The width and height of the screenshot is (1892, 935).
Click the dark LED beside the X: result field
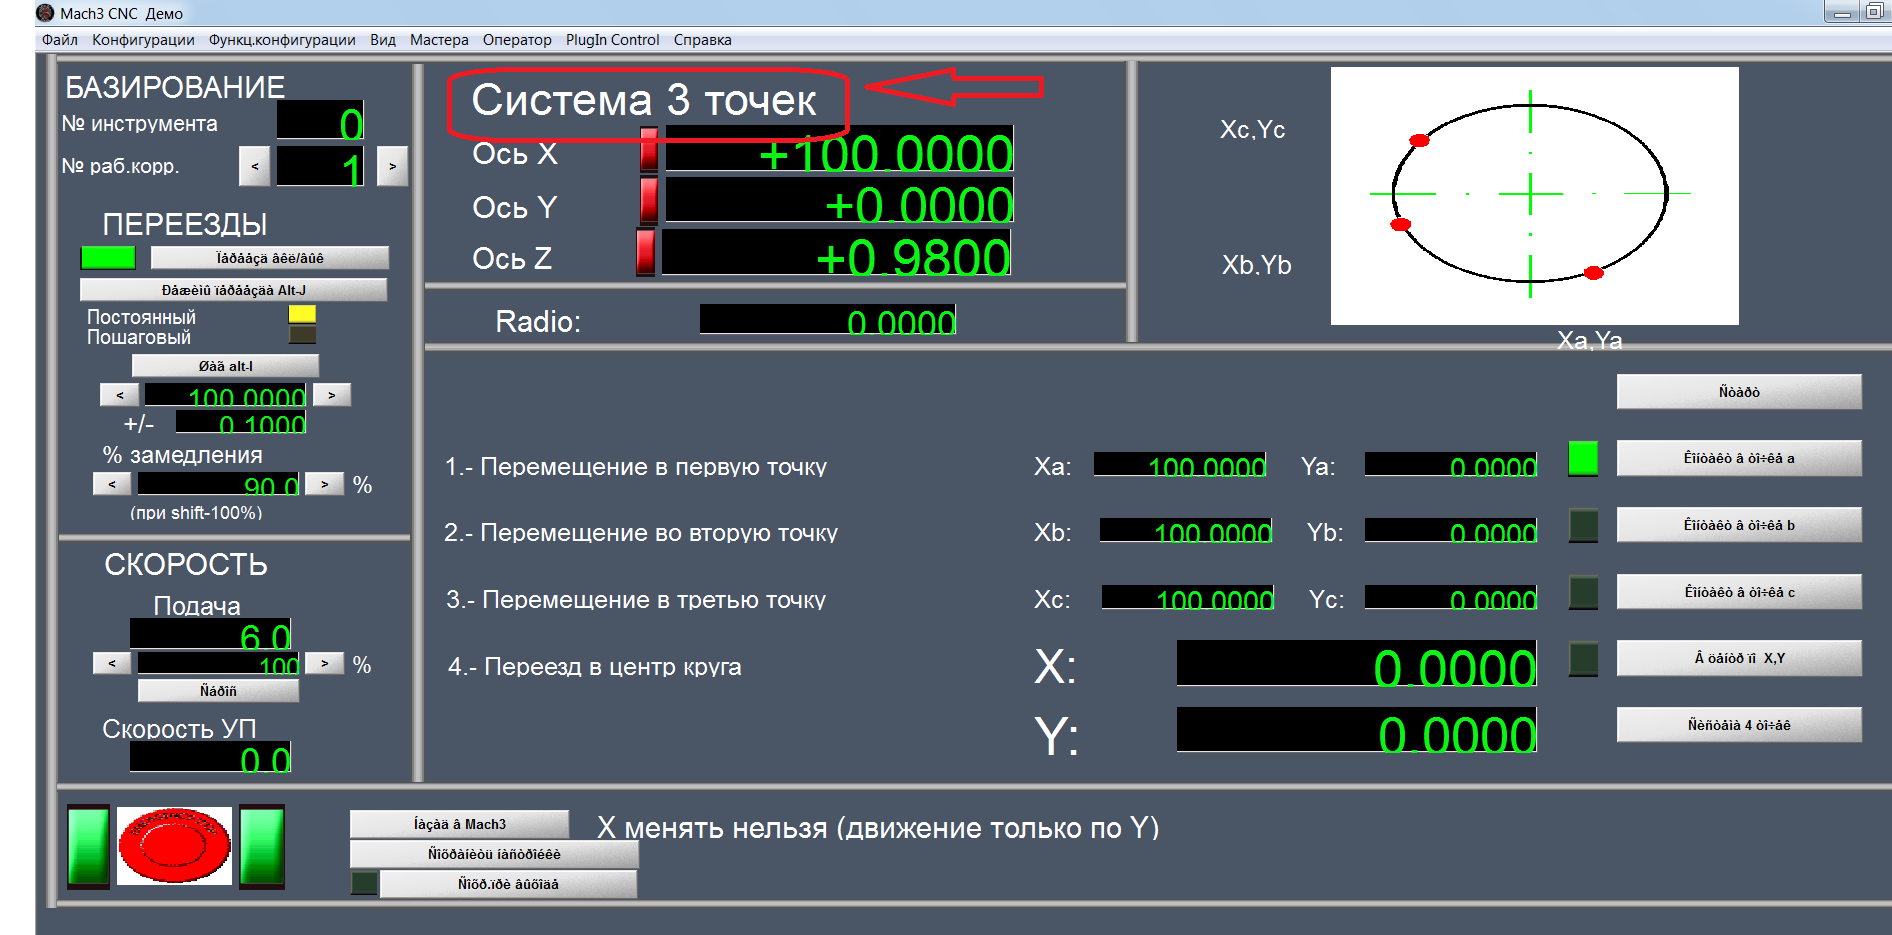pyautogui.click(x=1583, y=659)
